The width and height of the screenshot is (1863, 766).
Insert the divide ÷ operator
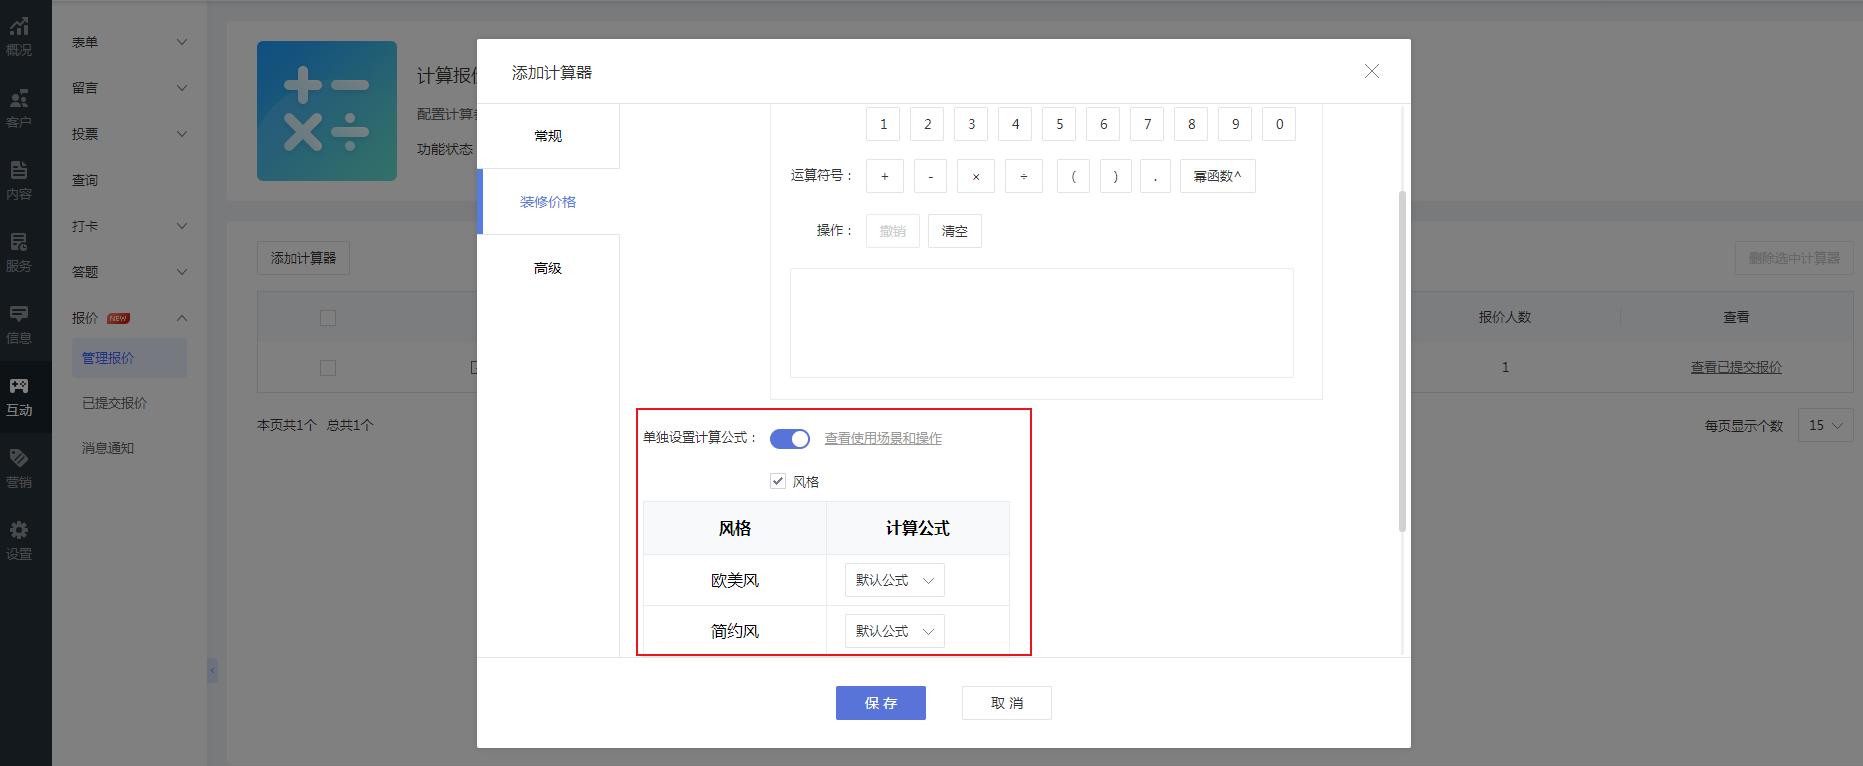tap(1024, 176)
